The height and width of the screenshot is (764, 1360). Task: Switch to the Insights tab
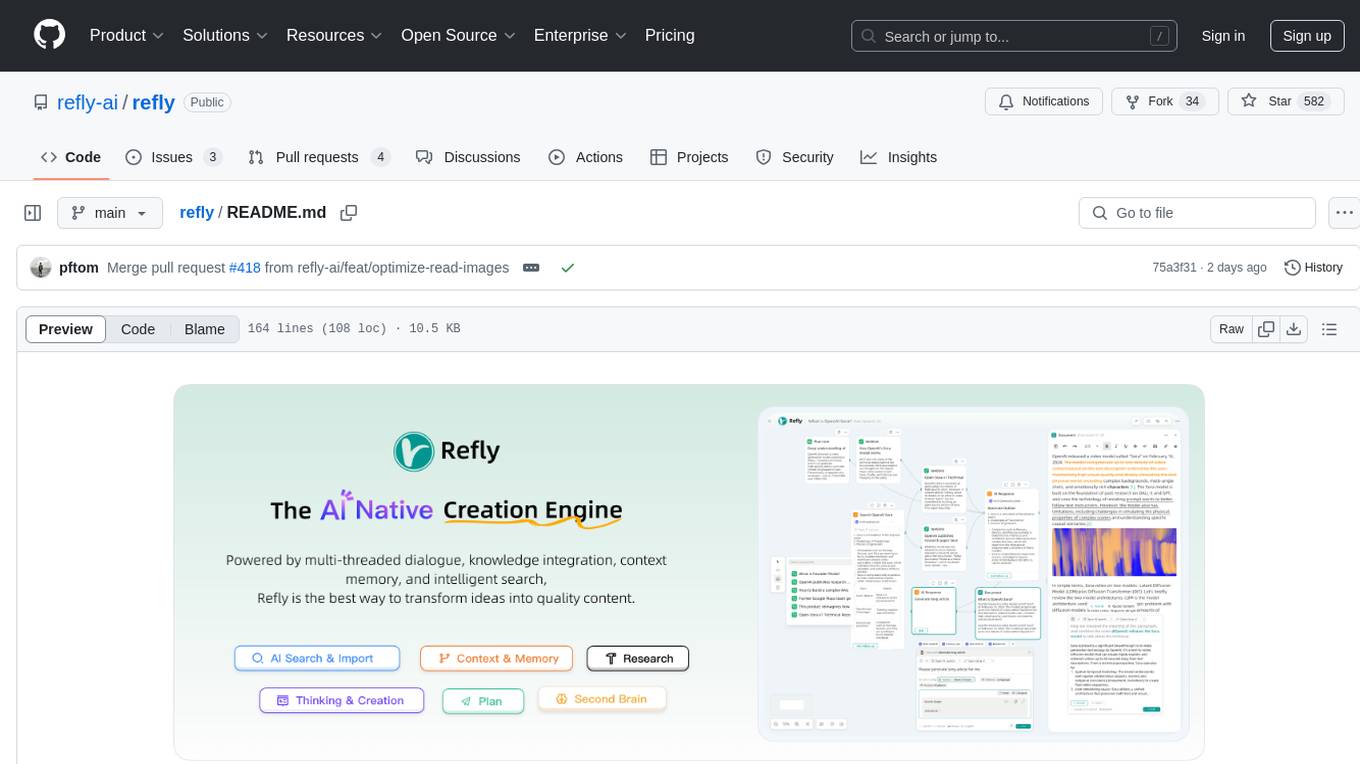(899, 157)
